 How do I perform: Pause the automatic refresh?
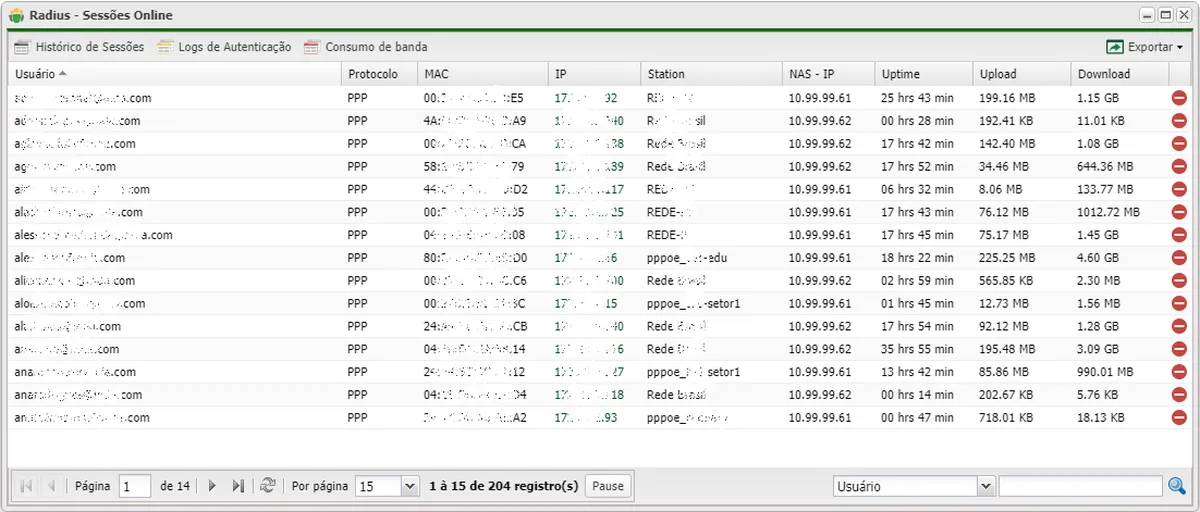tap(608, 486)
